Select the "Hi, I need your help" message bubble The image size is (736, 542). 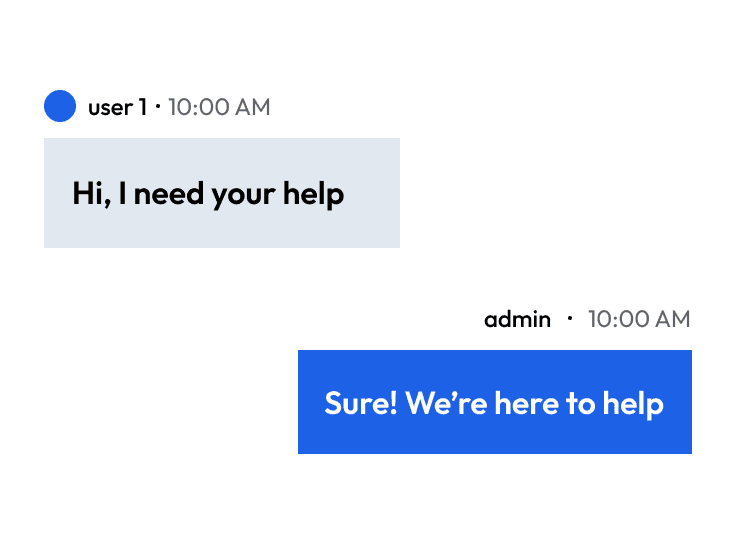pos(221,193)
